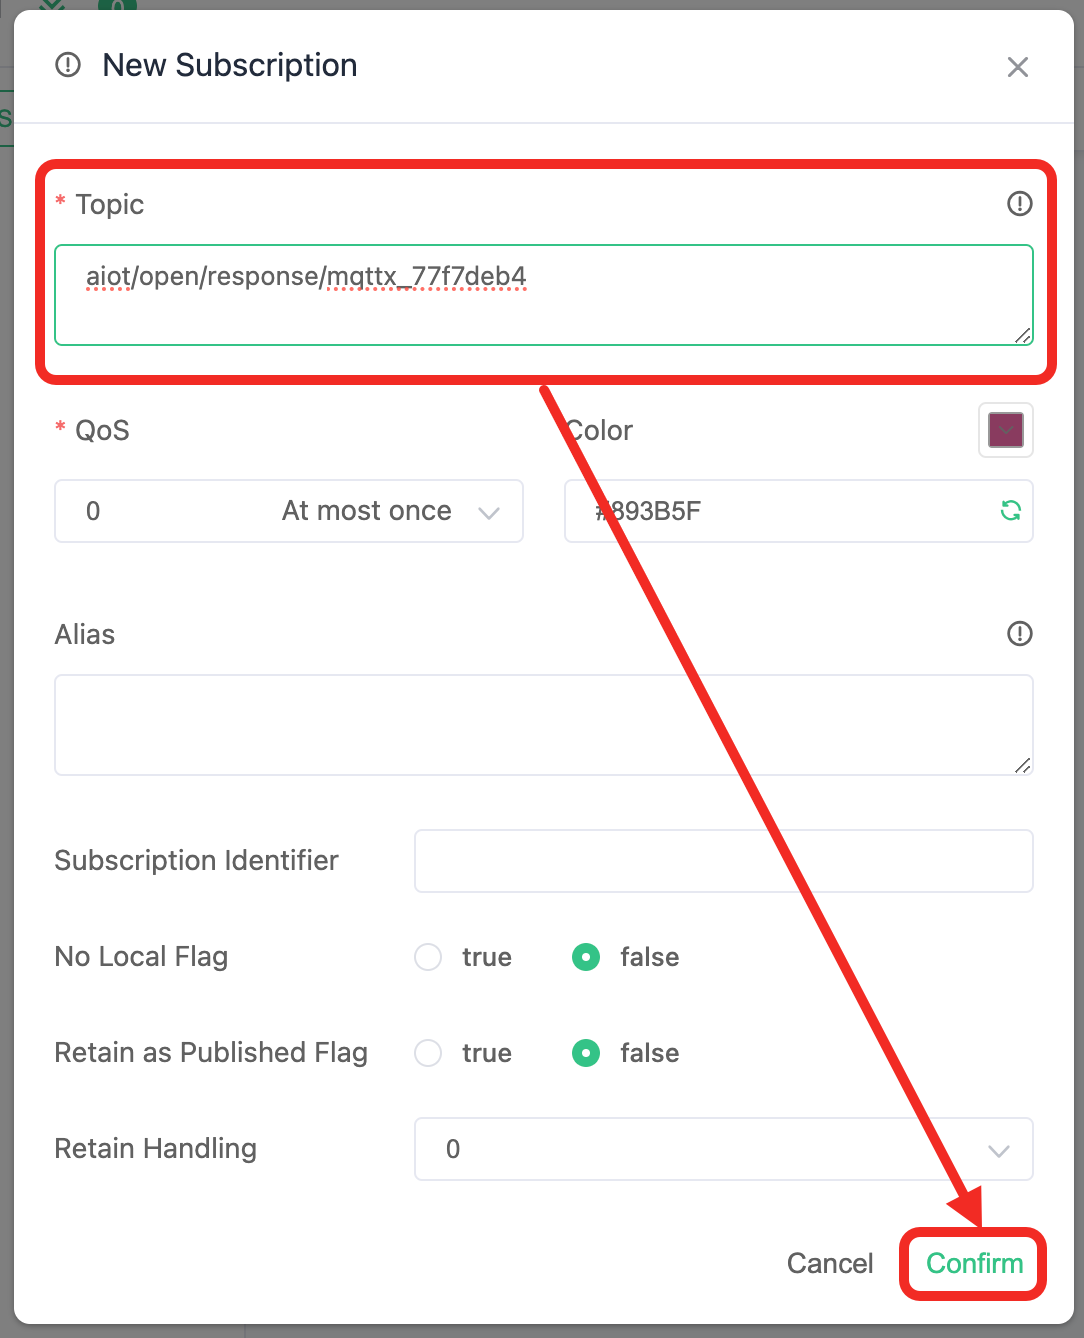Click the Alias field resize handle

(x=1023, y=765)
